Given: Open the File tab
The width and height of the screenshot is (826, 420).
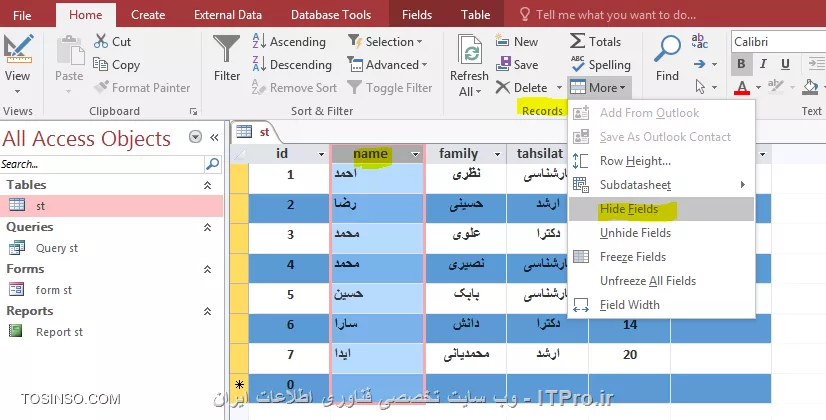Looking at the screenshot, I should click(22, 15).
